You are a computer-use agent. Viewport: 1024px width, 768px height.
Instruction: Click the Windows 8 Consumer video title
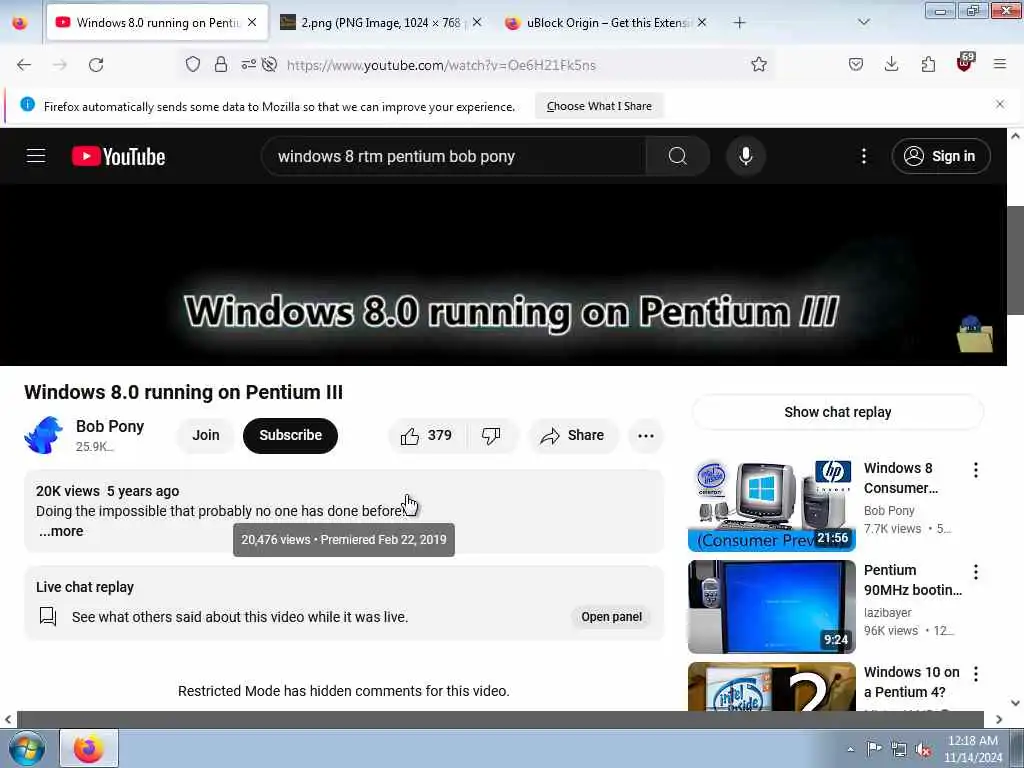click(901, 478)
